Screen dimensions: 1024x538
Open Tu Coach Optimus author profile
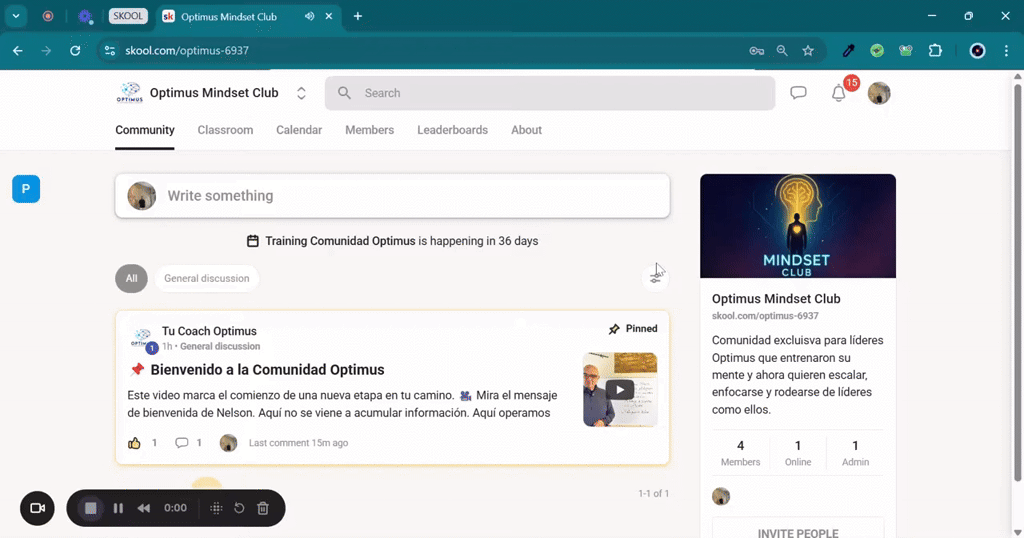point(209,331)
